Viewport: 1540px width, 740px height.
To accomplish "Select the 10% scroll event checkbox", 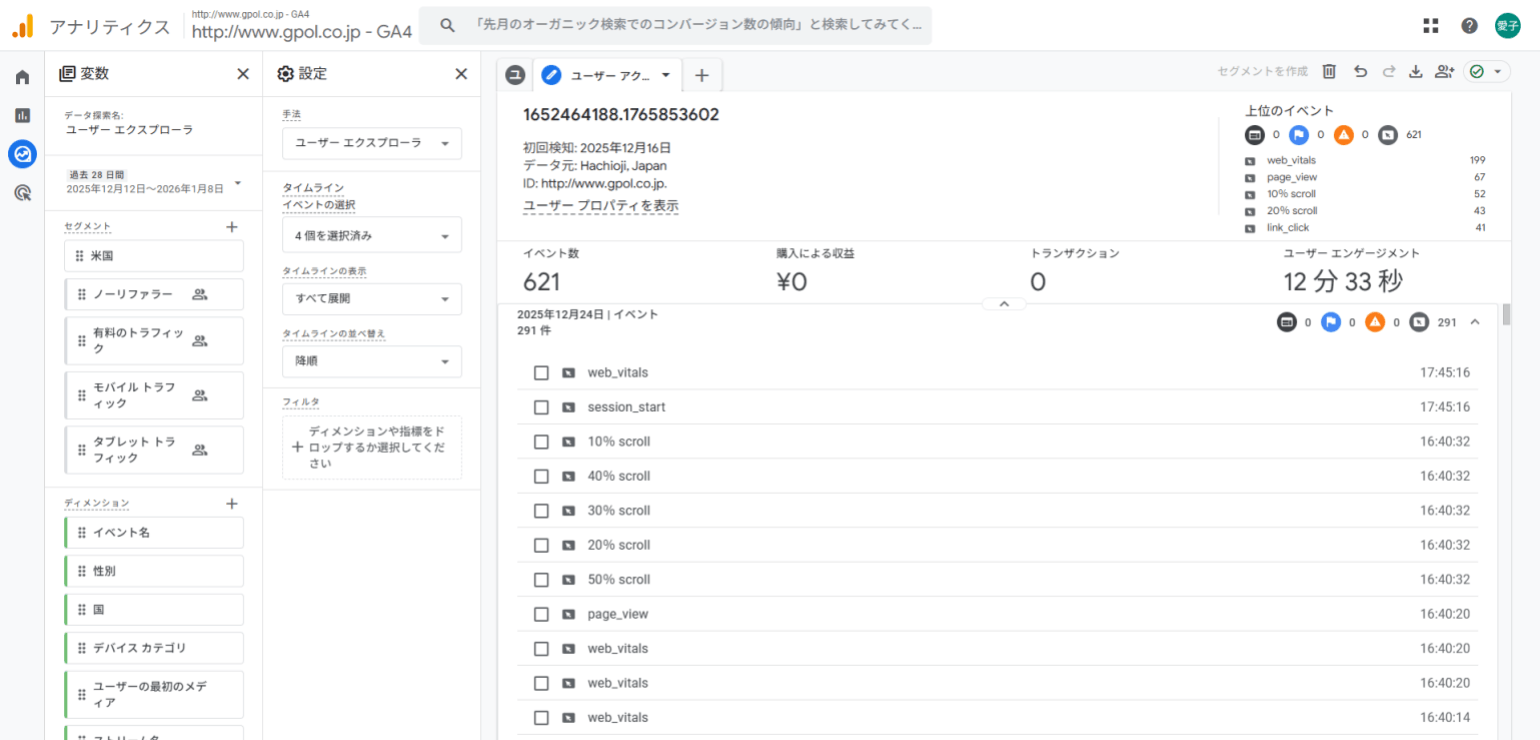I will tap(541, 442).
